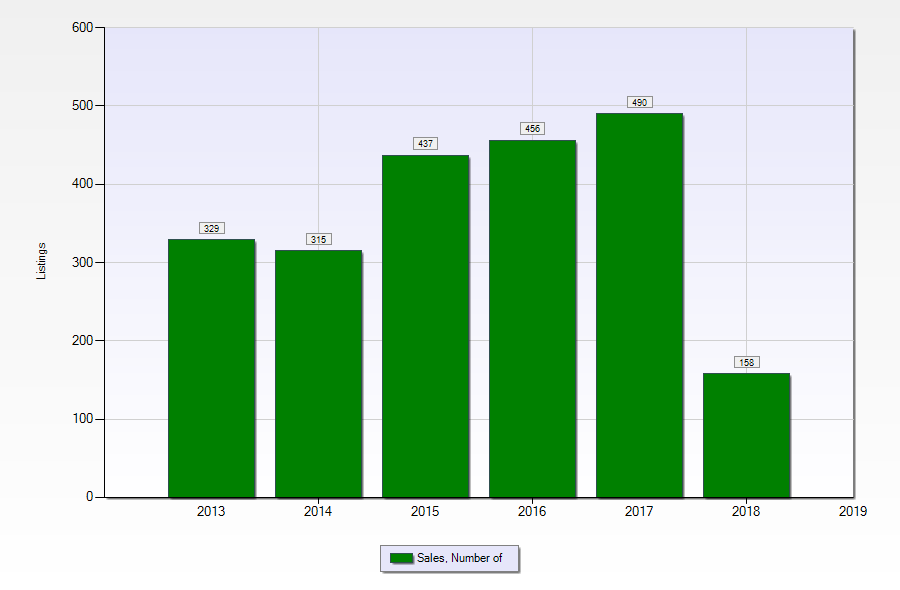Click the Listings y-axis title

[x=41, y=261]
